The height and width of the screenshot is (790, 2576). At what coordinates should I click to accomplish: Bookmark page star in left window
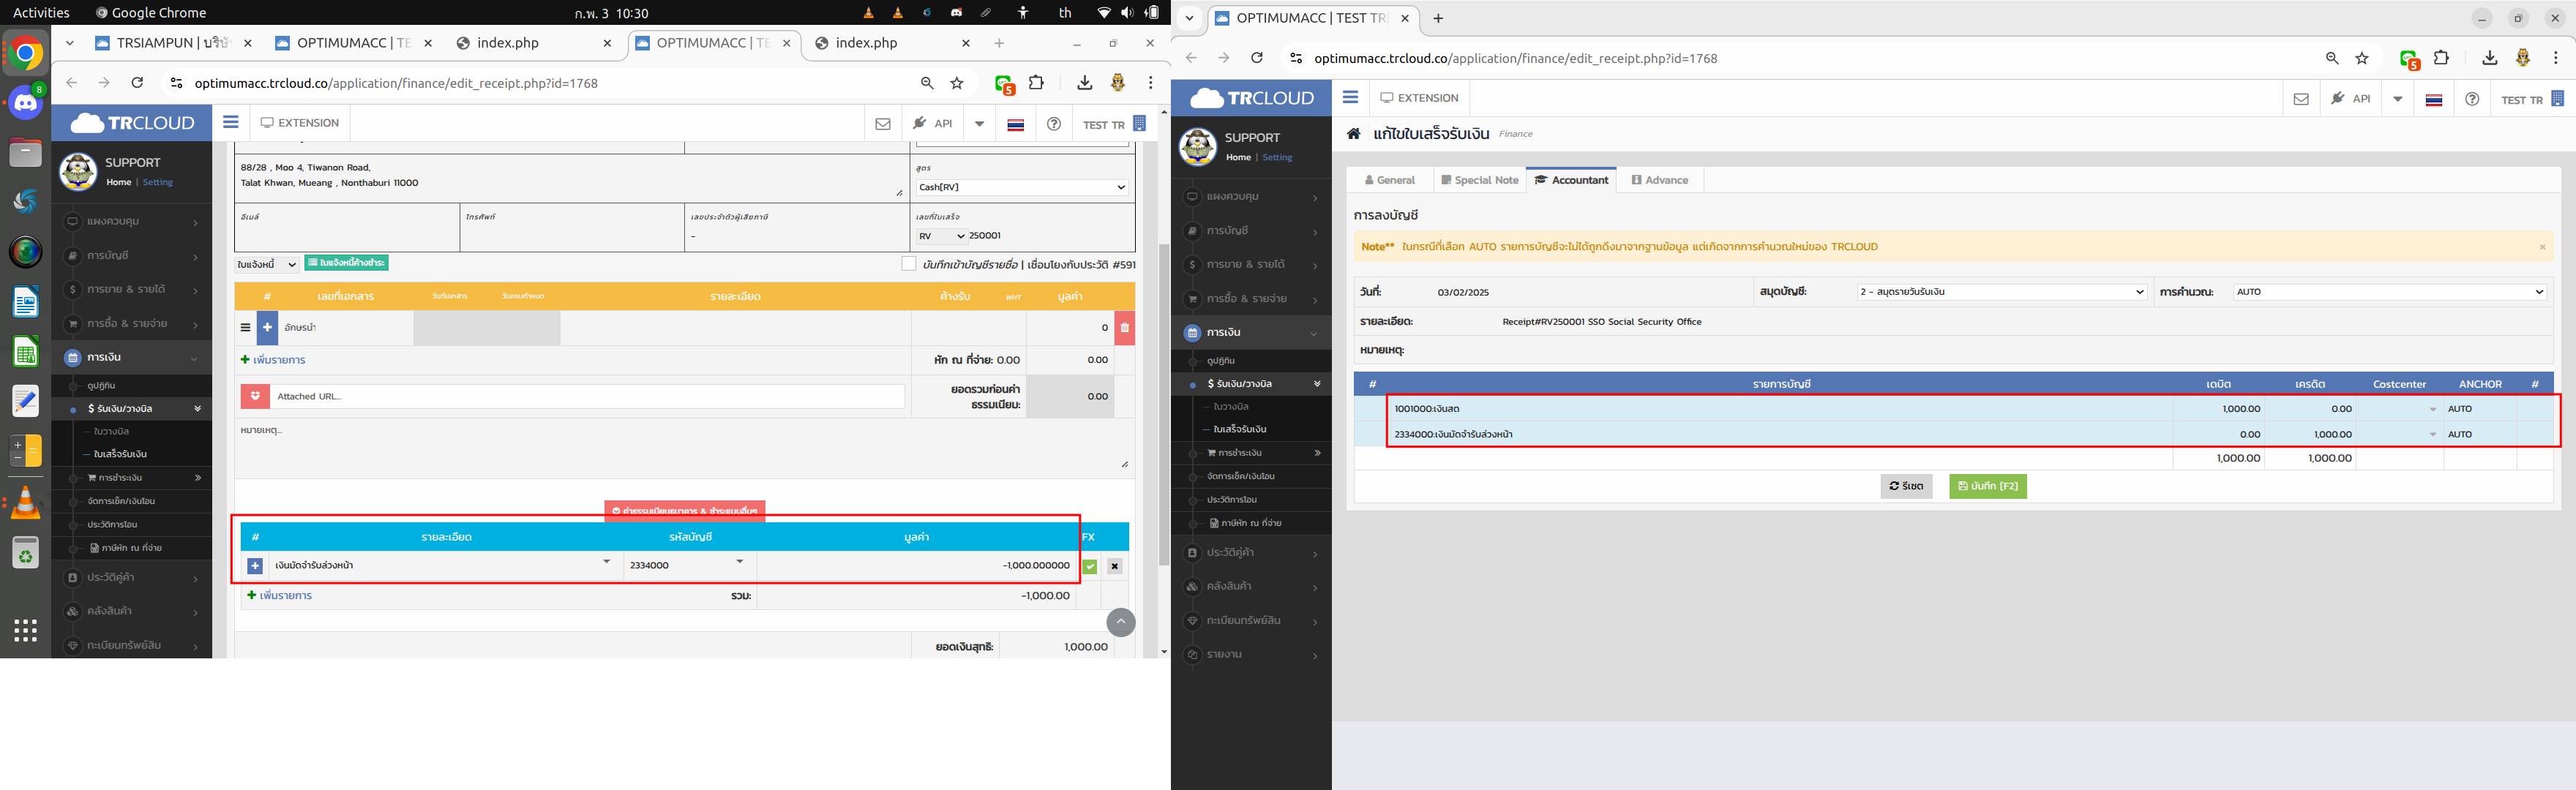click(x=957, y=83)
